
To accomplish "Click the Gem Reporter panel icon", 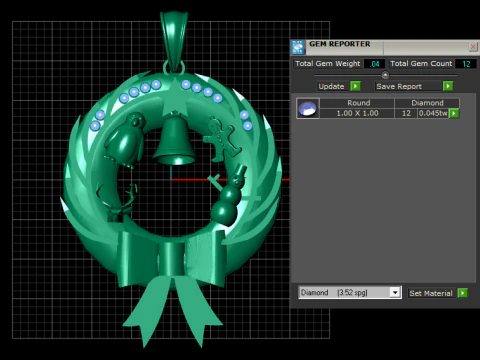I will tap(298, 47).
